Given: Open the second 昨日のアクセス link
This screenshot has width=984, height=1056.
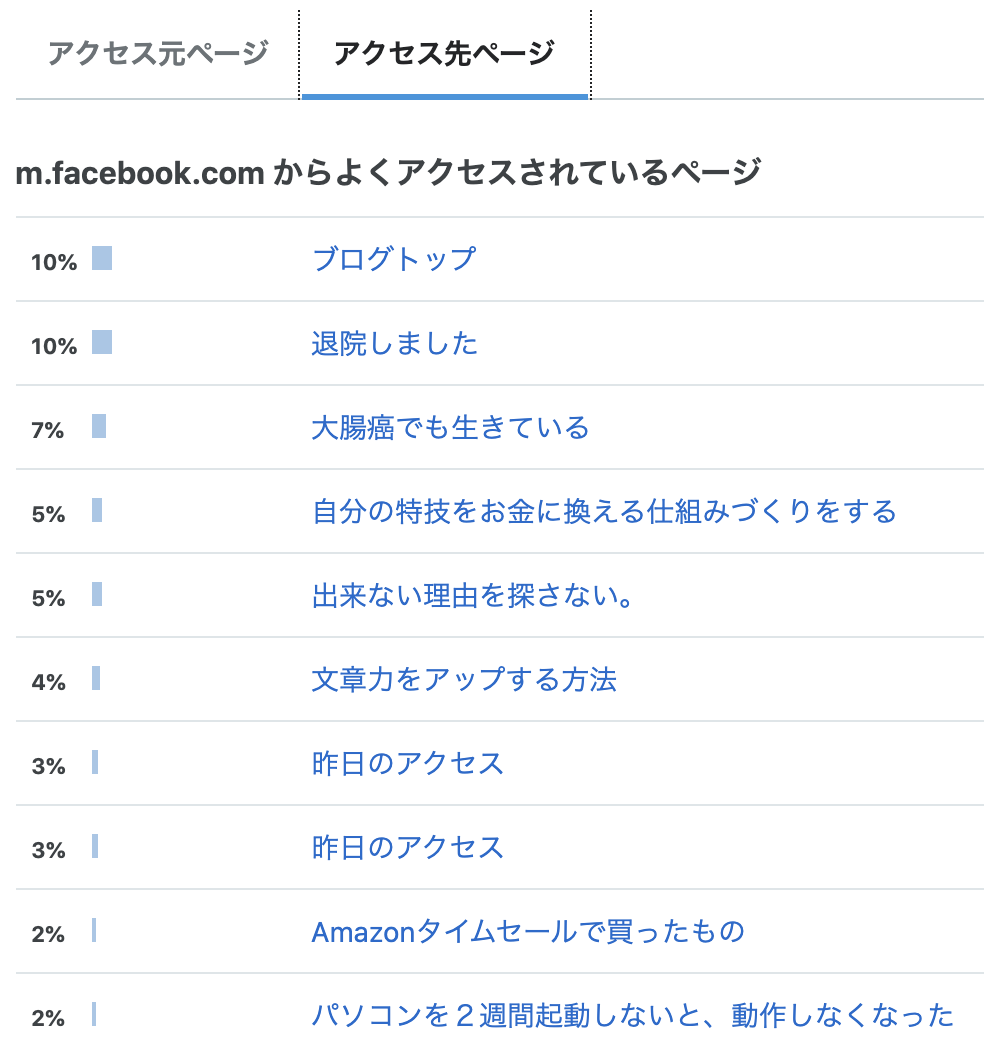Looking at the screenshot, I should [x=407, y=847].
